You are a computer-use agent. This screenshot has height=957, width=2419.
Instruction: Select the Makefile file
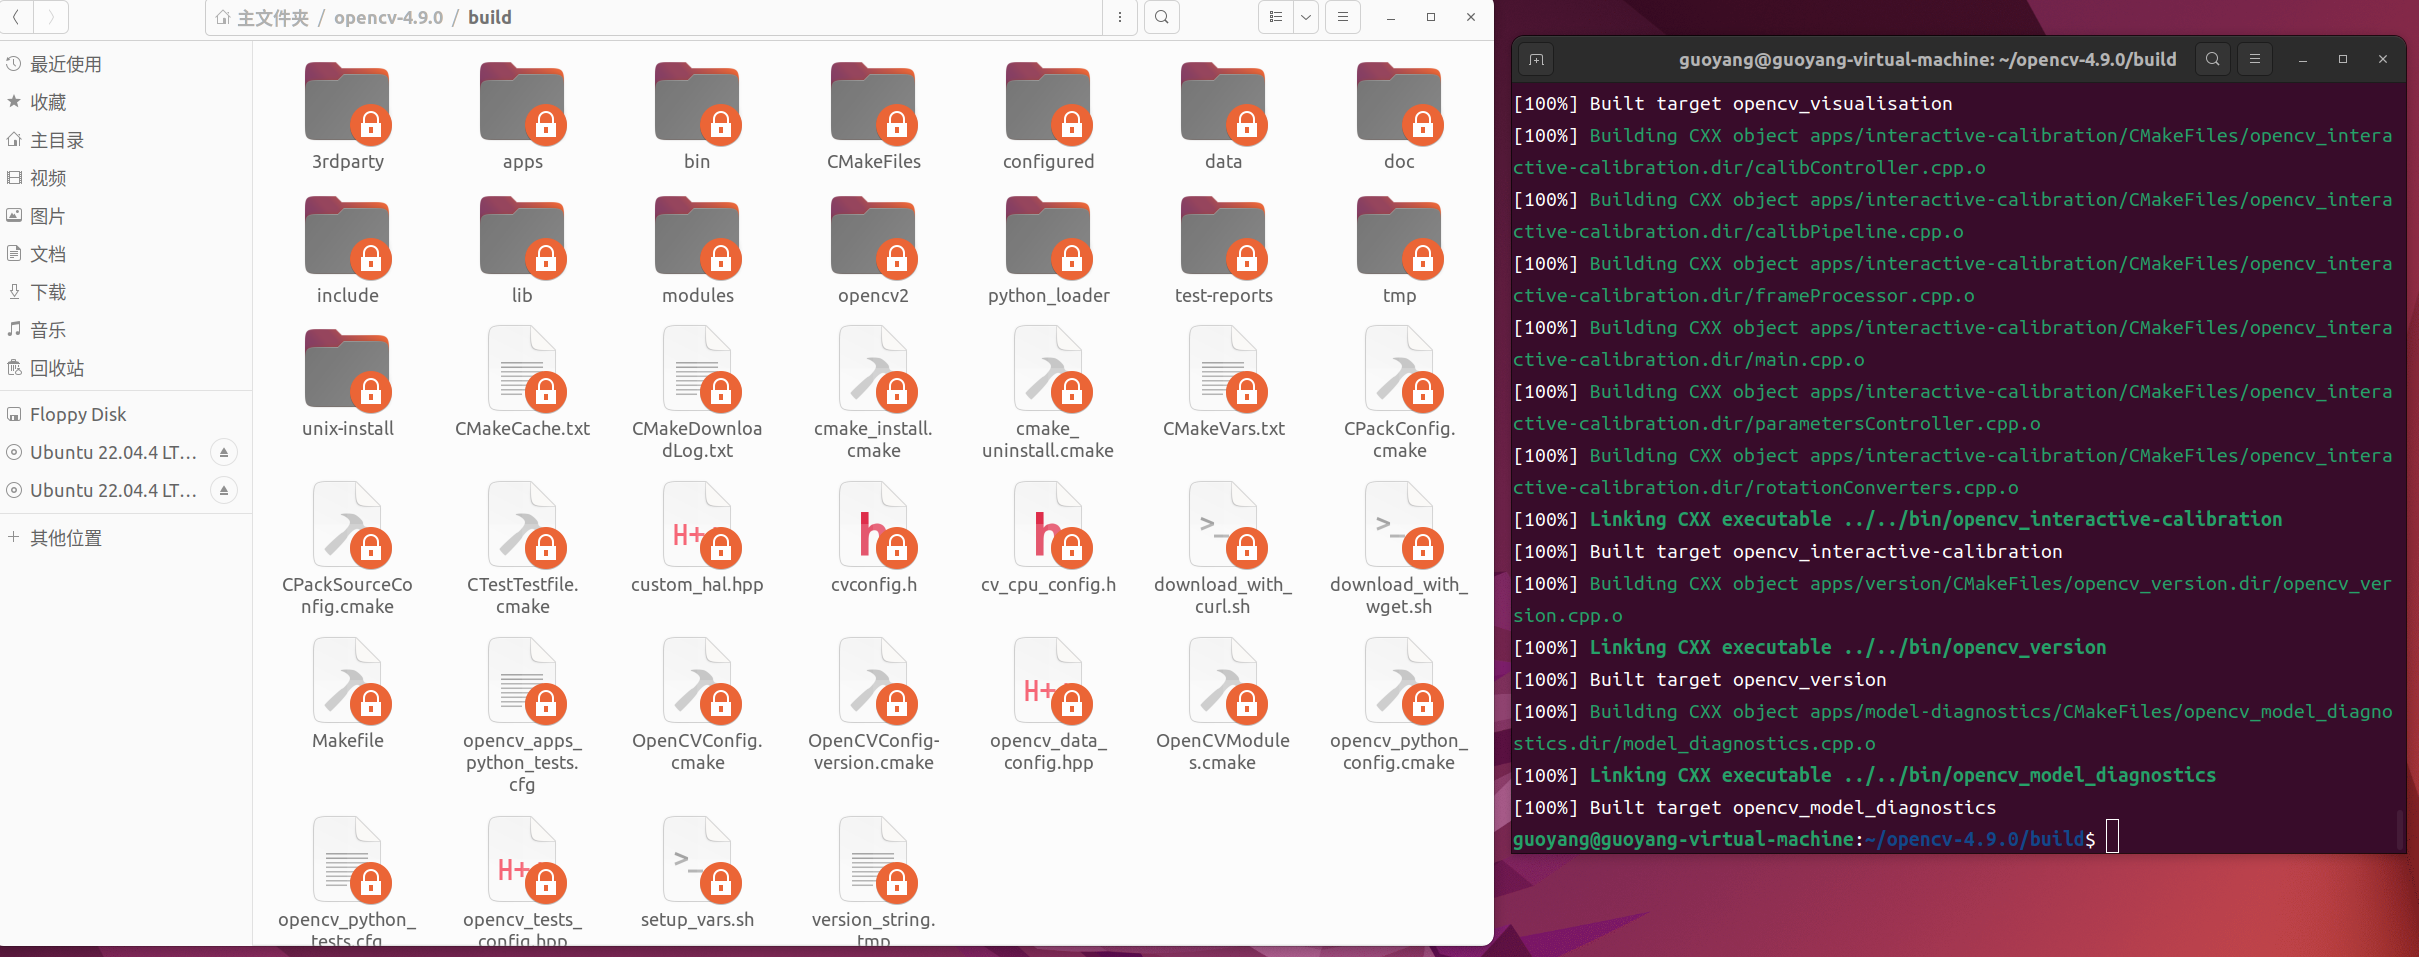coord(347,695)
